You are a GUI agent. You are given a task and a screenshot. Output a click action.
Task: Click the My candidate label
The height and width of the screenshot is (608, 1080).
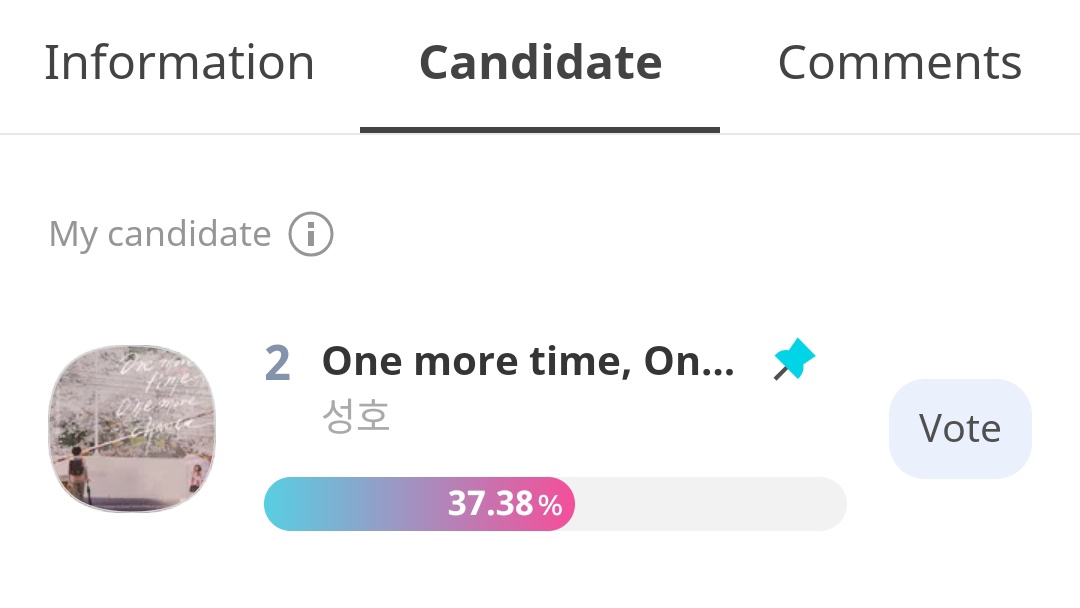[160, 235]
